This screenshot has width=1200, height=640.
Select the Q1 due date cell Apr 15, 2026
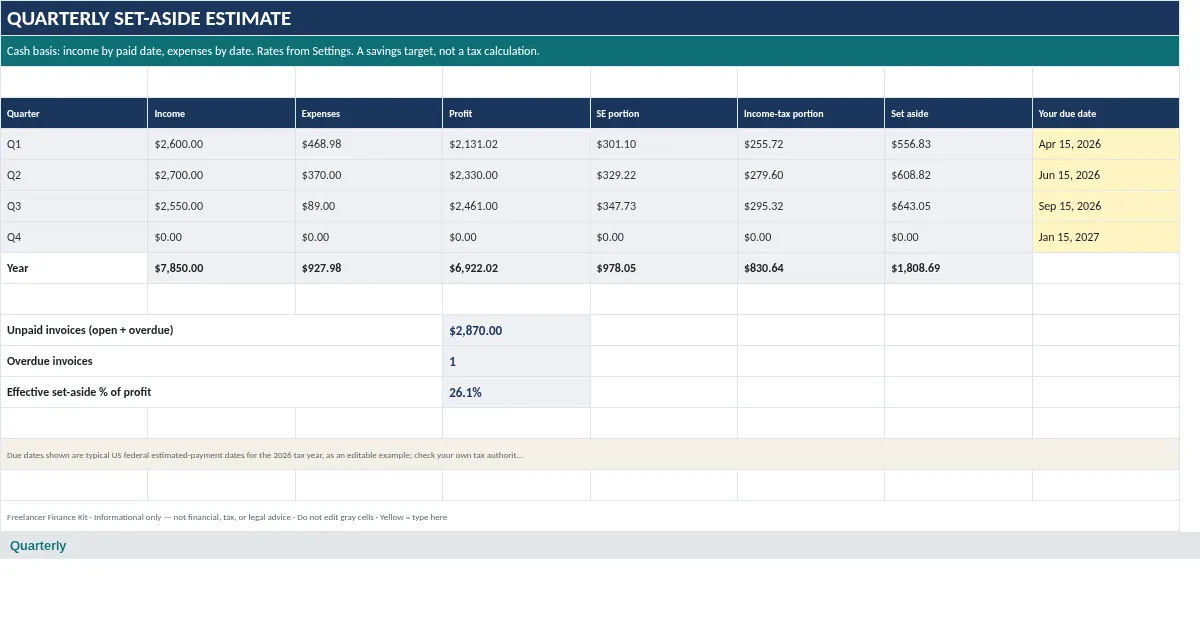point(1106,144)
